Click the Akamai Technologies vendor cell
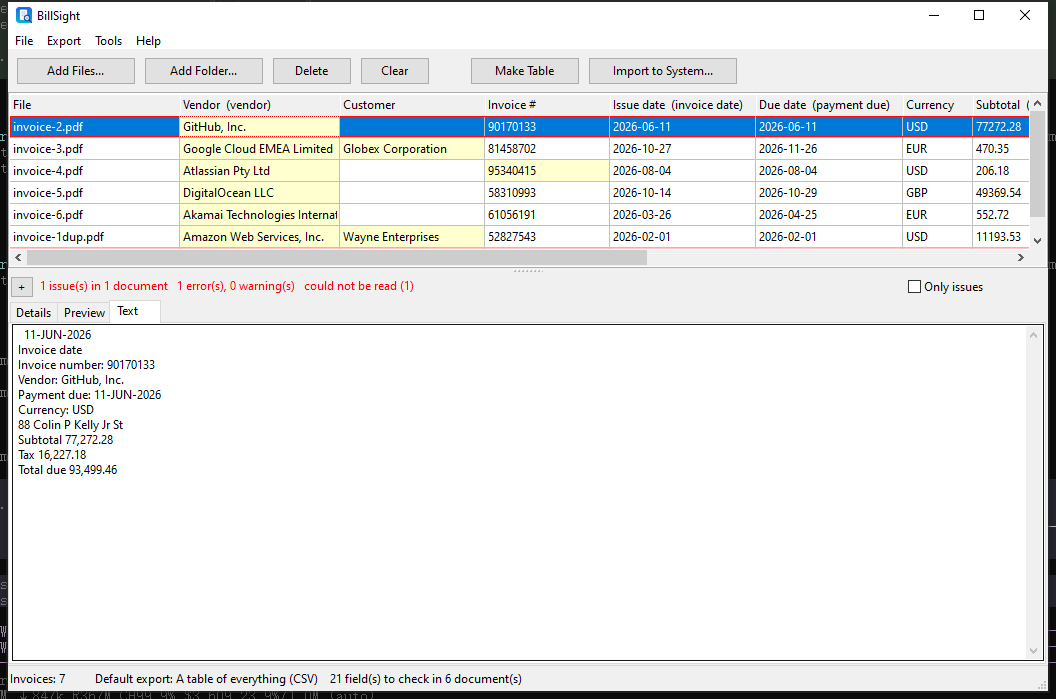1056x699 pixels. pos(259,215)
